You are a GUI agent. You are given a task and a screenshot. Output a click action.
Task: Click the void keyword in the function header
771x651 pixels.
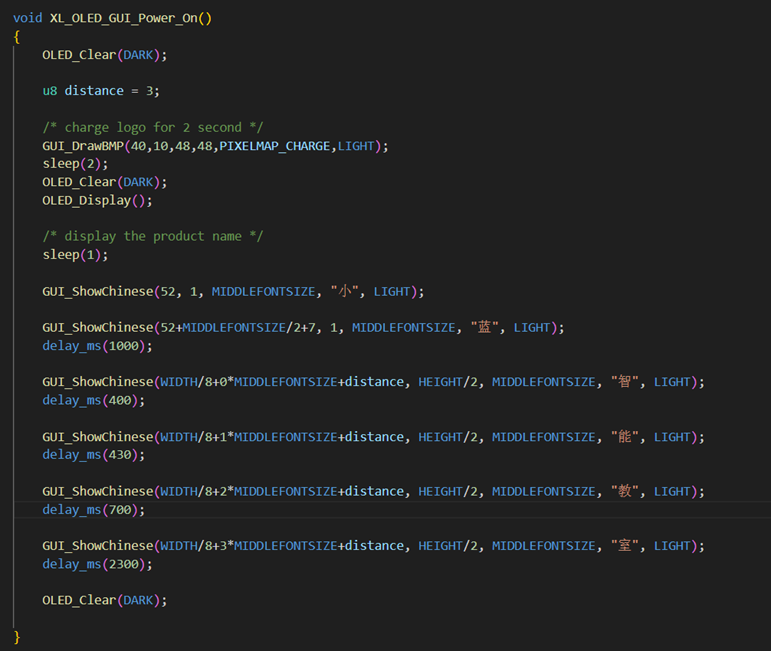click(28, 18)
